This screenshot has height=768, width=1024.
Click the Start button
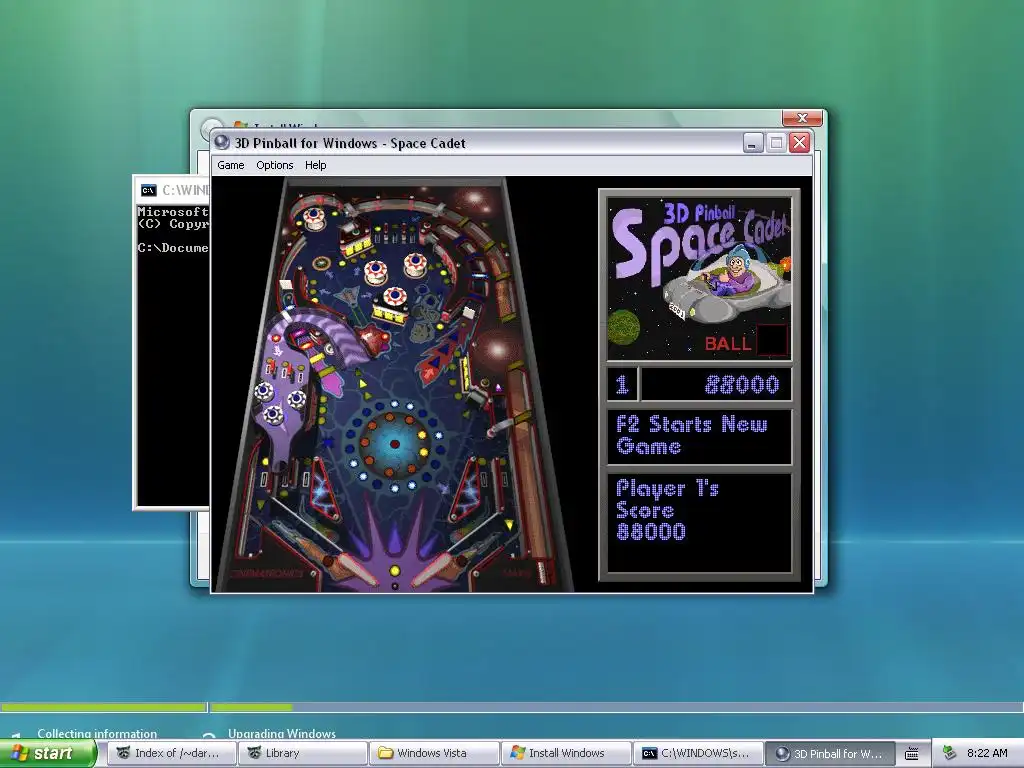point(48,753)
